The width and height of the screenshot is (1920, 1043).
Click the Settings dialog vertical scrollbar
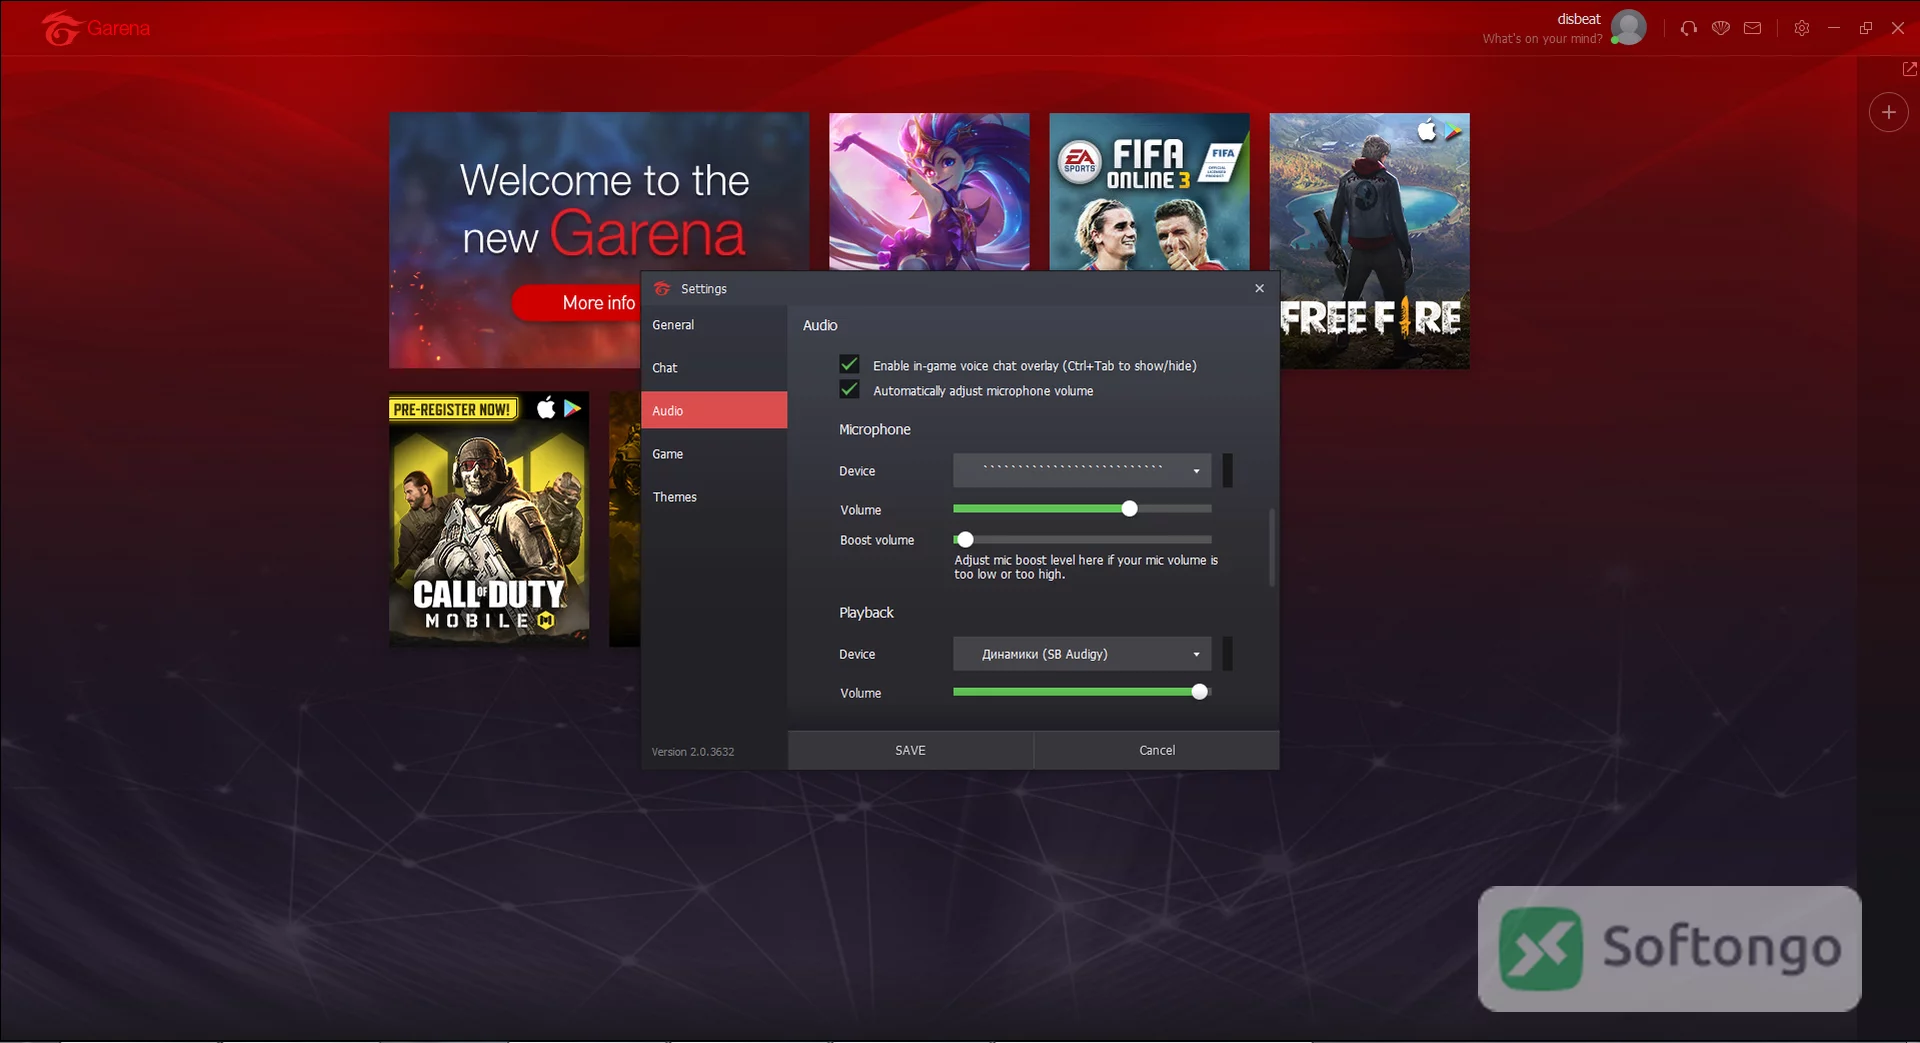pos(1272,547)
